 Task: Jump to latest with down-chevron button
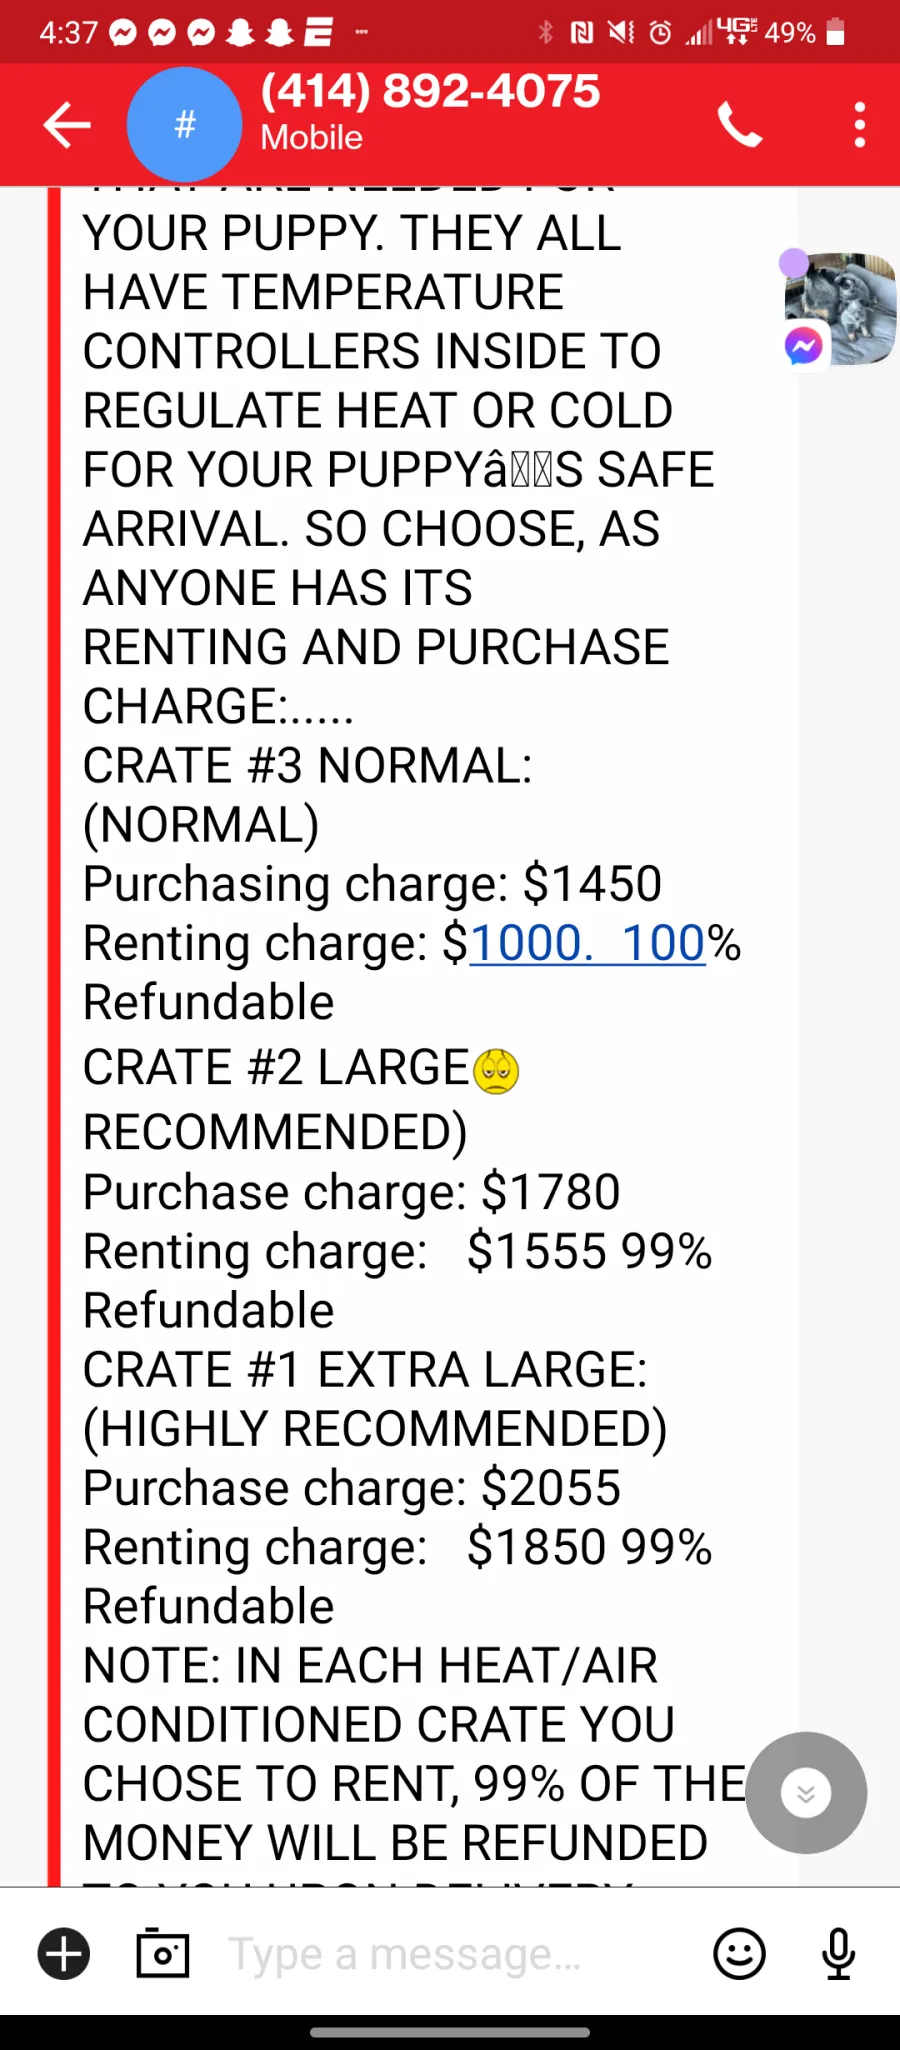click(806, 1793)
